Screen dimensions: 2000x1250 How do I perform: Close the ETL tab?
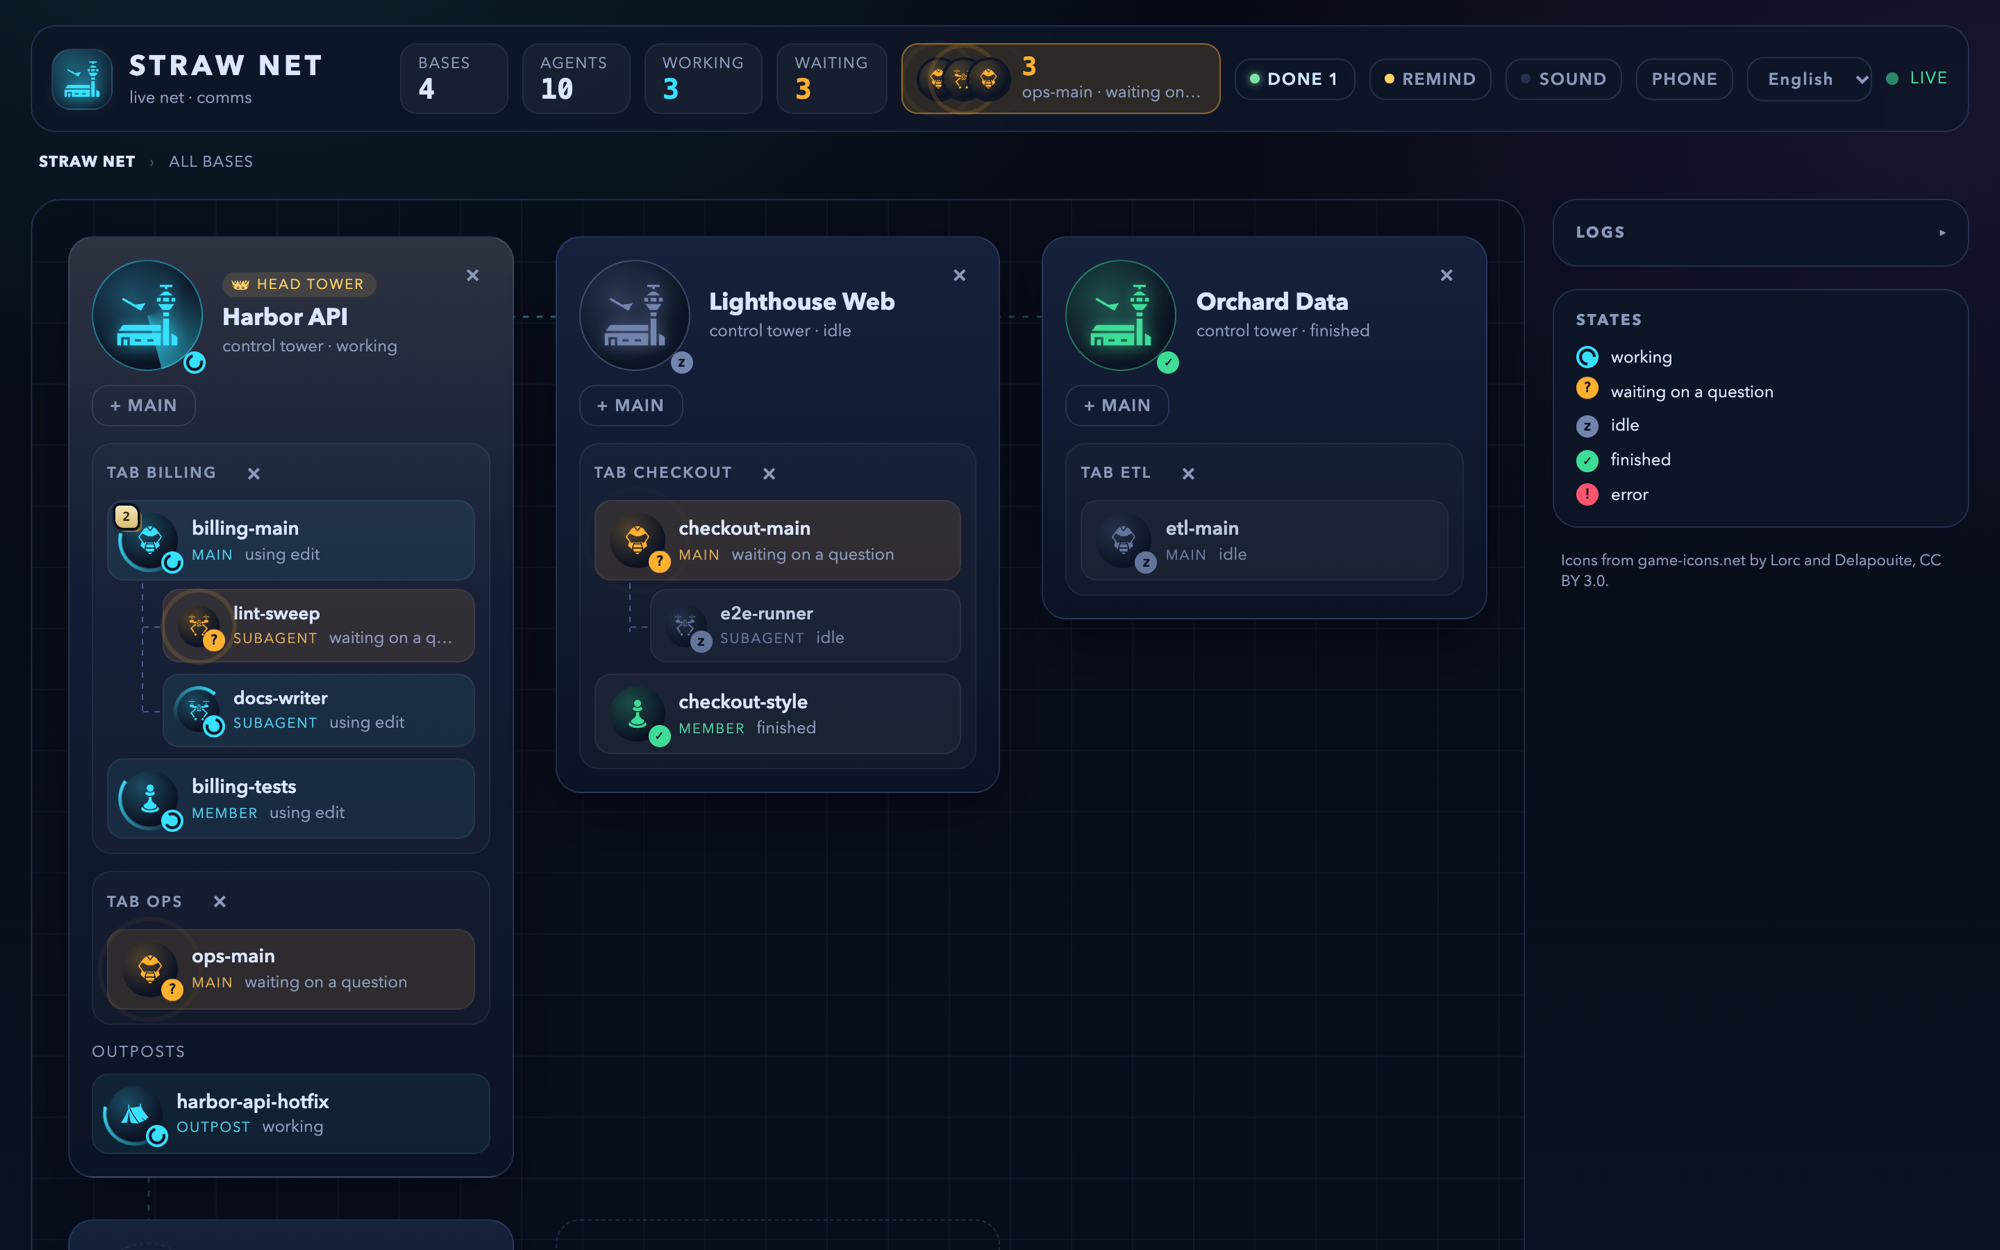pos(1188,474)
